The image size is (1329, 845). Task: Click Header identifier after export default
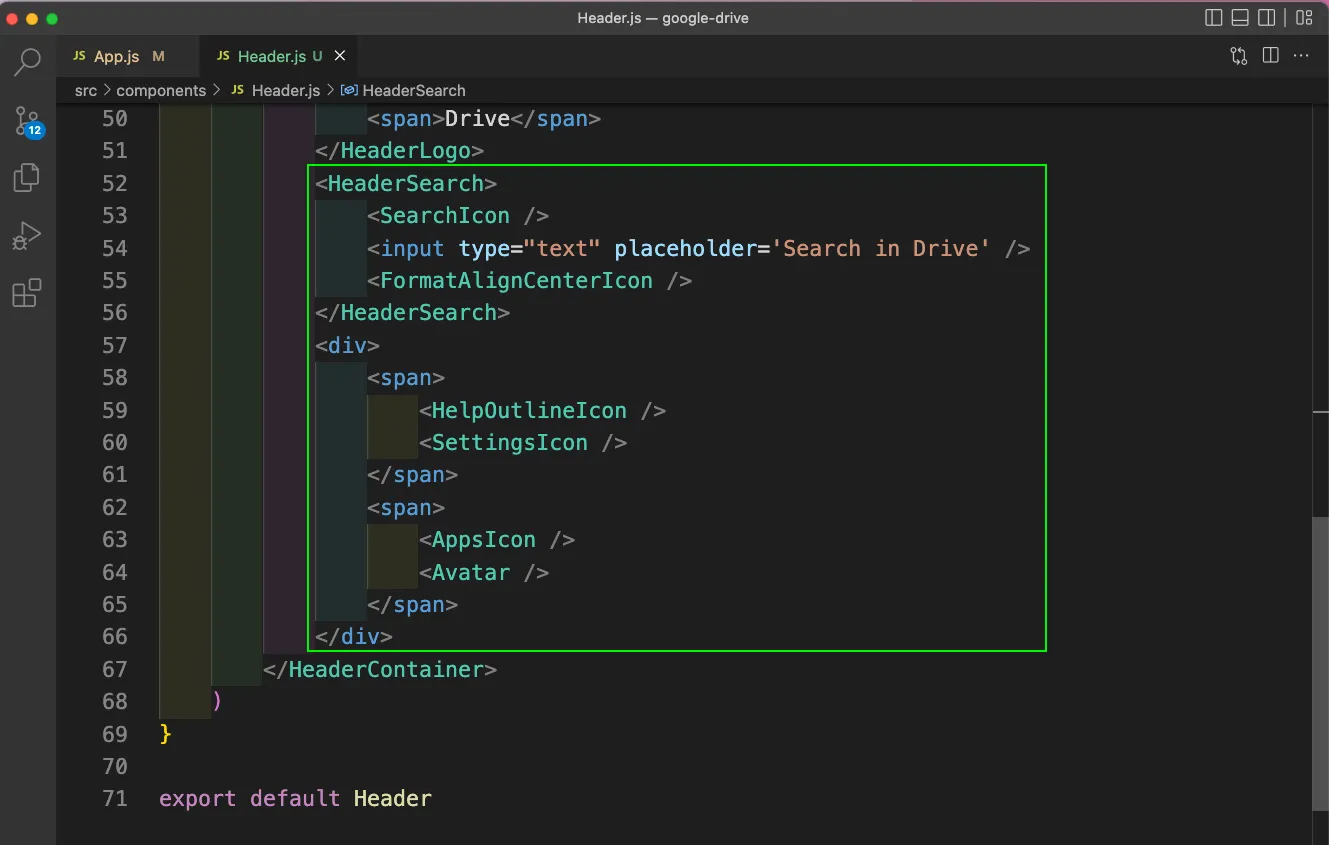tap(393, 798)
